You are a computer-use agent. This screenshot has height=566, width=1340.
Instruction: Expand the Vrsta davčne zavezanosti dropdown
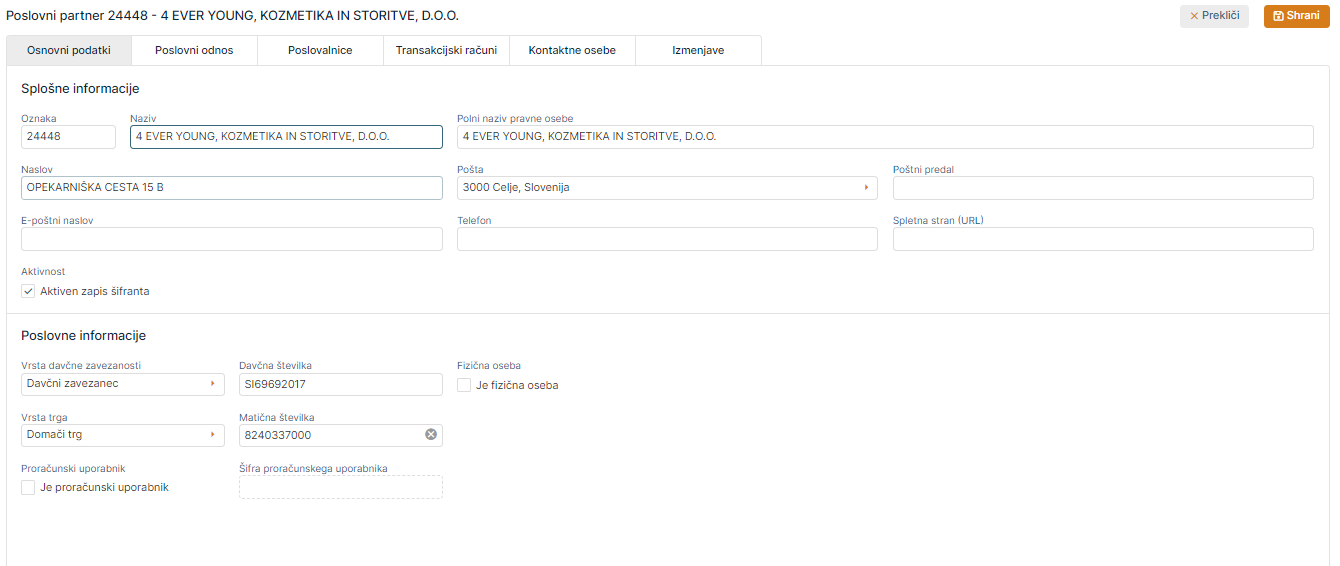click(123, 384)
